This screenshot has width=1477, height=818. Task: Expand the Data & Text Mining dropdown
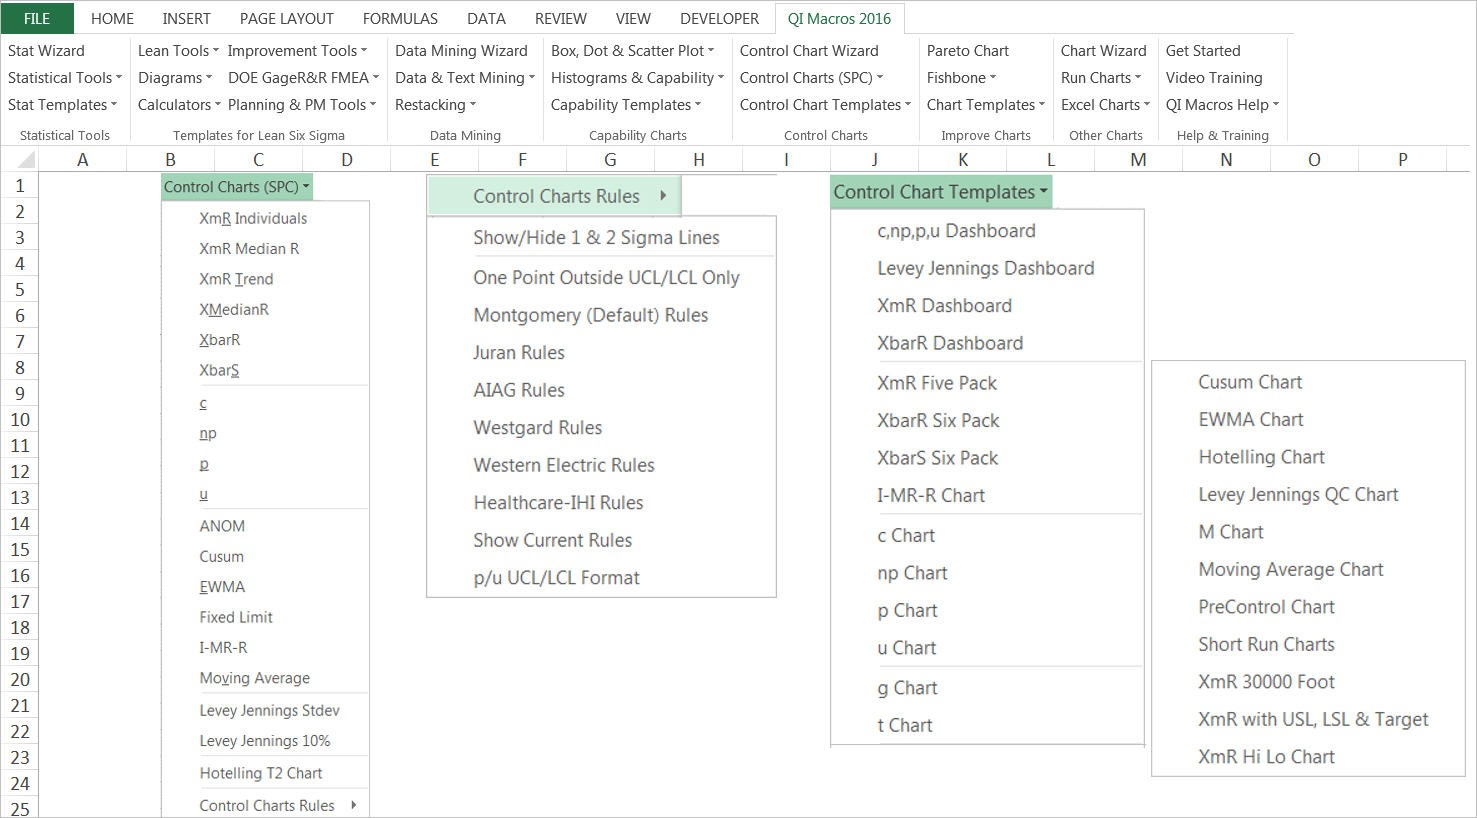(x=464, y=77)
